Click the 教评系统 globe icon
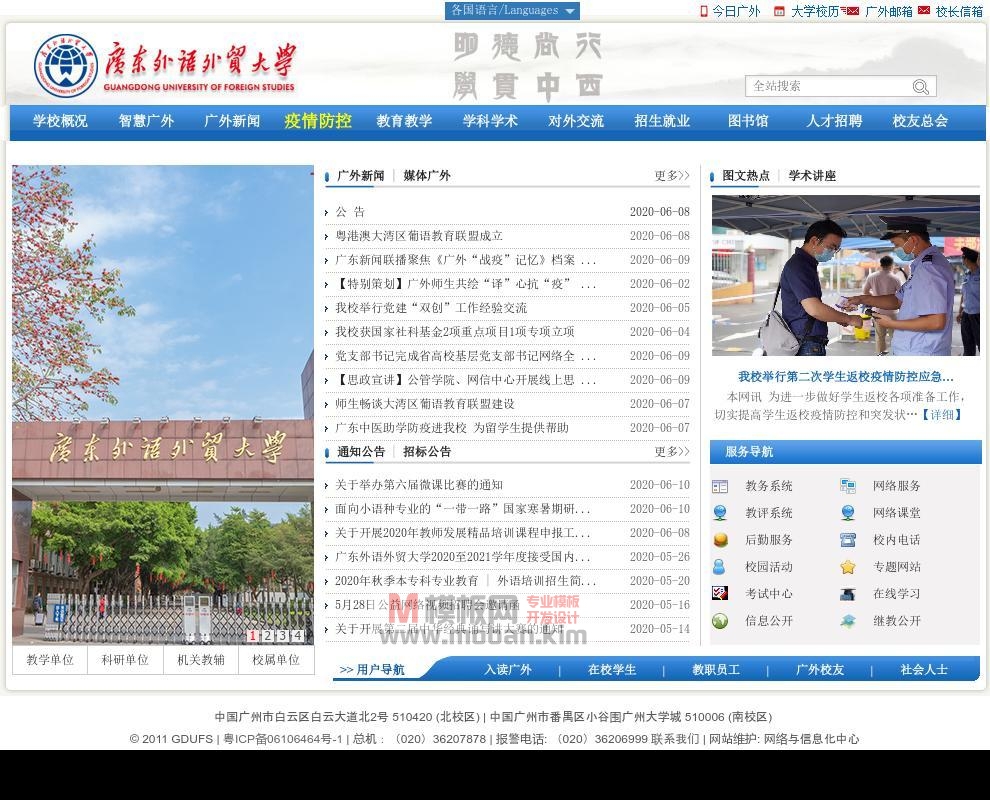This screenshot has width=990, height=800. (x=720, y=513)
